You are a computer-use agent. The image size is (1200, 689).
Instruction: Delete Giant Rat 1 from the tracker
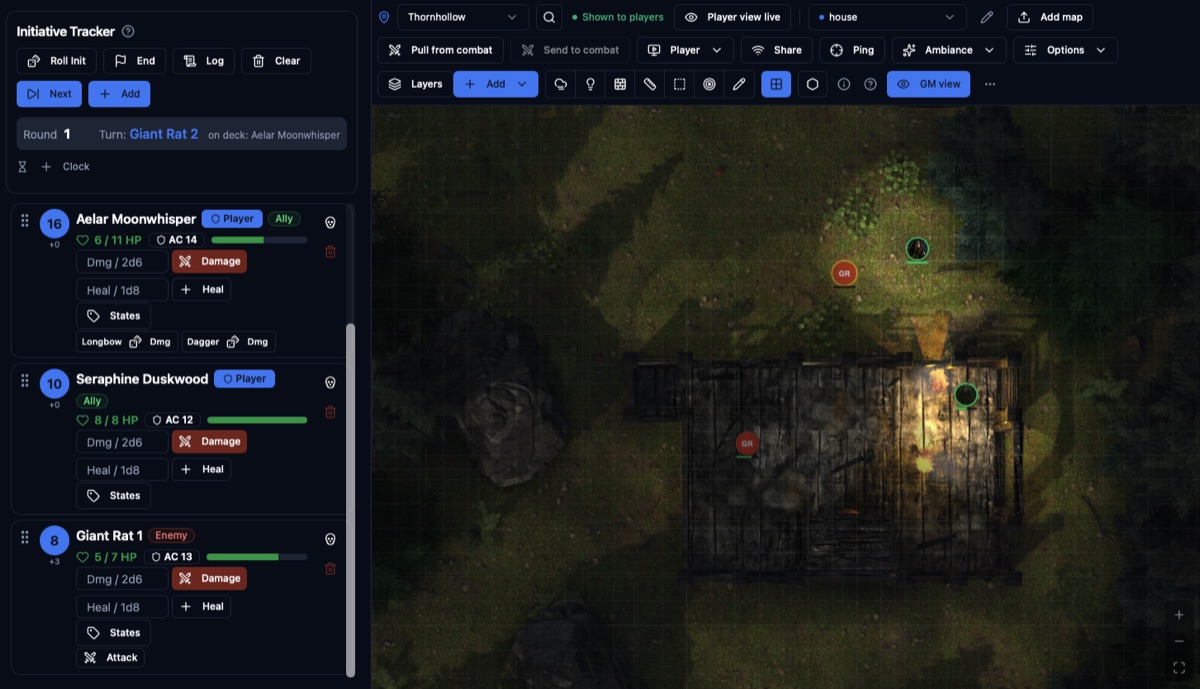[330, 569]
